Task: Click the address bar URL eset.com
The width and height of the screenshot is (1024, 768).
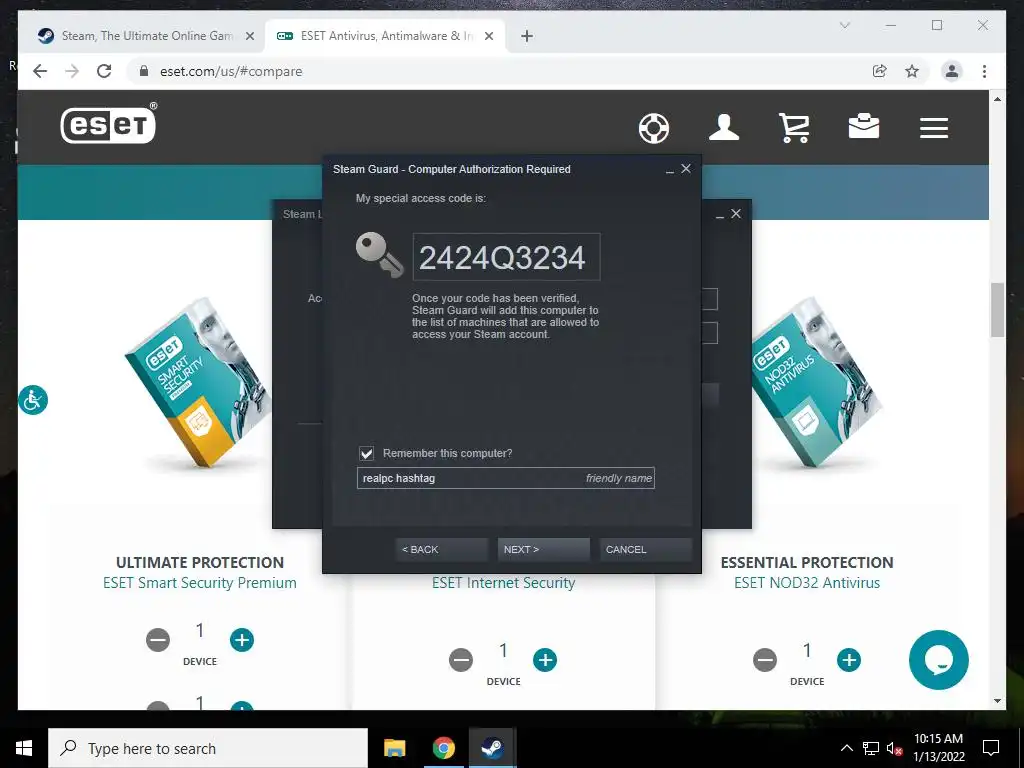Action: coord(231,71)
